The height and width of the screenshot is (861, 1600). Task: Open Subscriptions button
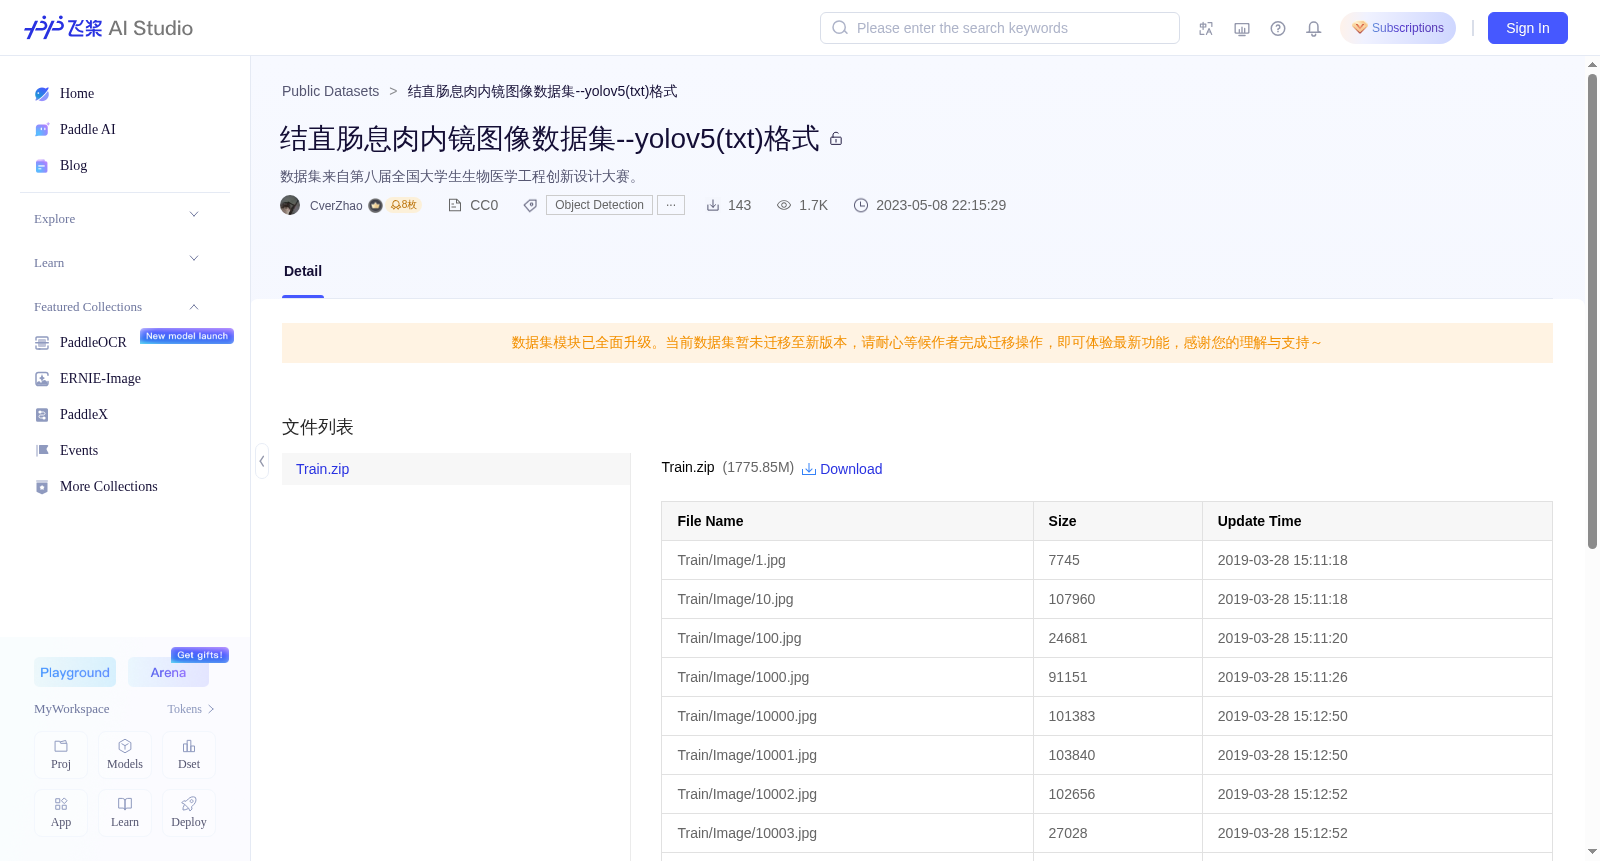(x=1398, y=28)
